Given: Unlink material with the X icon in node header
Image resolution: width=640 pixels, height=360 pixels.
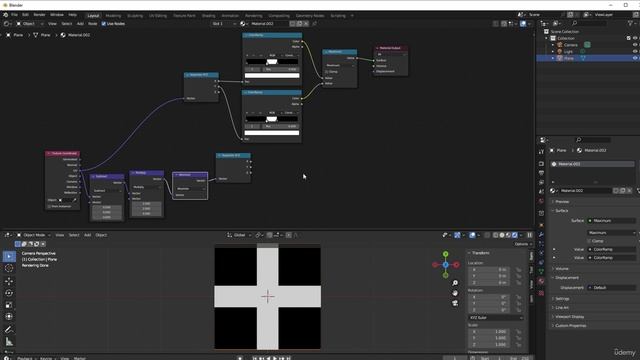Looking at the screenshot, I should tap(306, 24).
